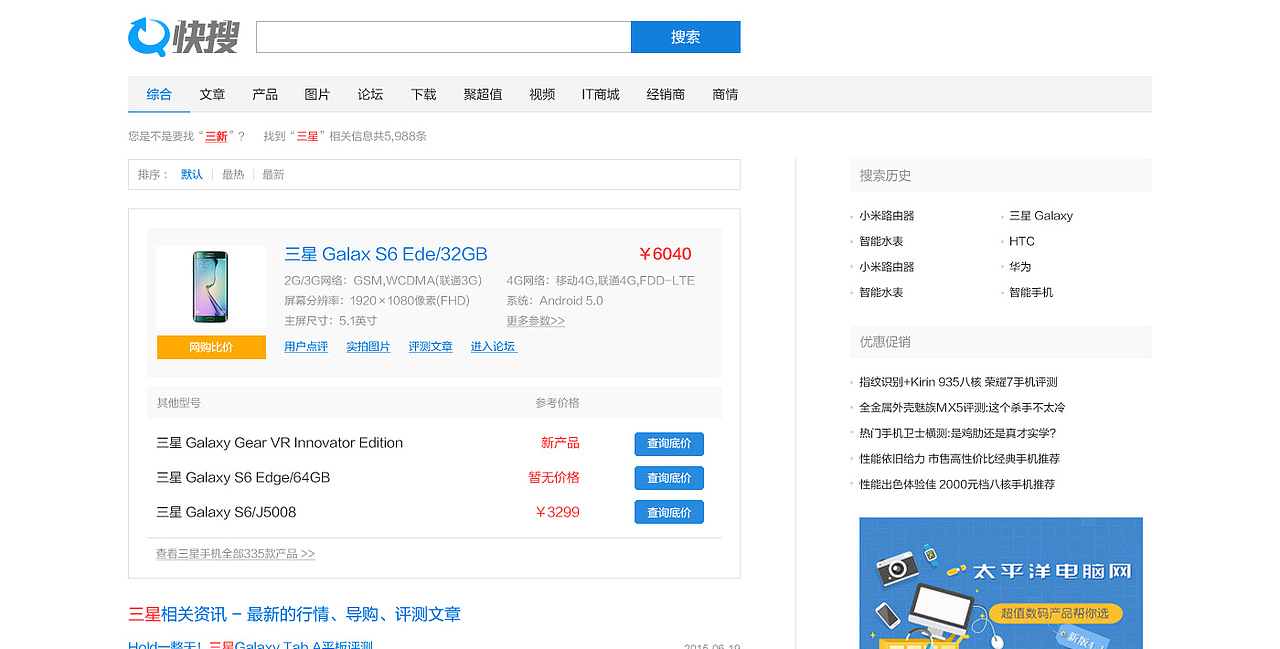The height and width of the screenshot is (649, 1280).
Task: Open 用户点评 link
Action: tap(306, 347)
